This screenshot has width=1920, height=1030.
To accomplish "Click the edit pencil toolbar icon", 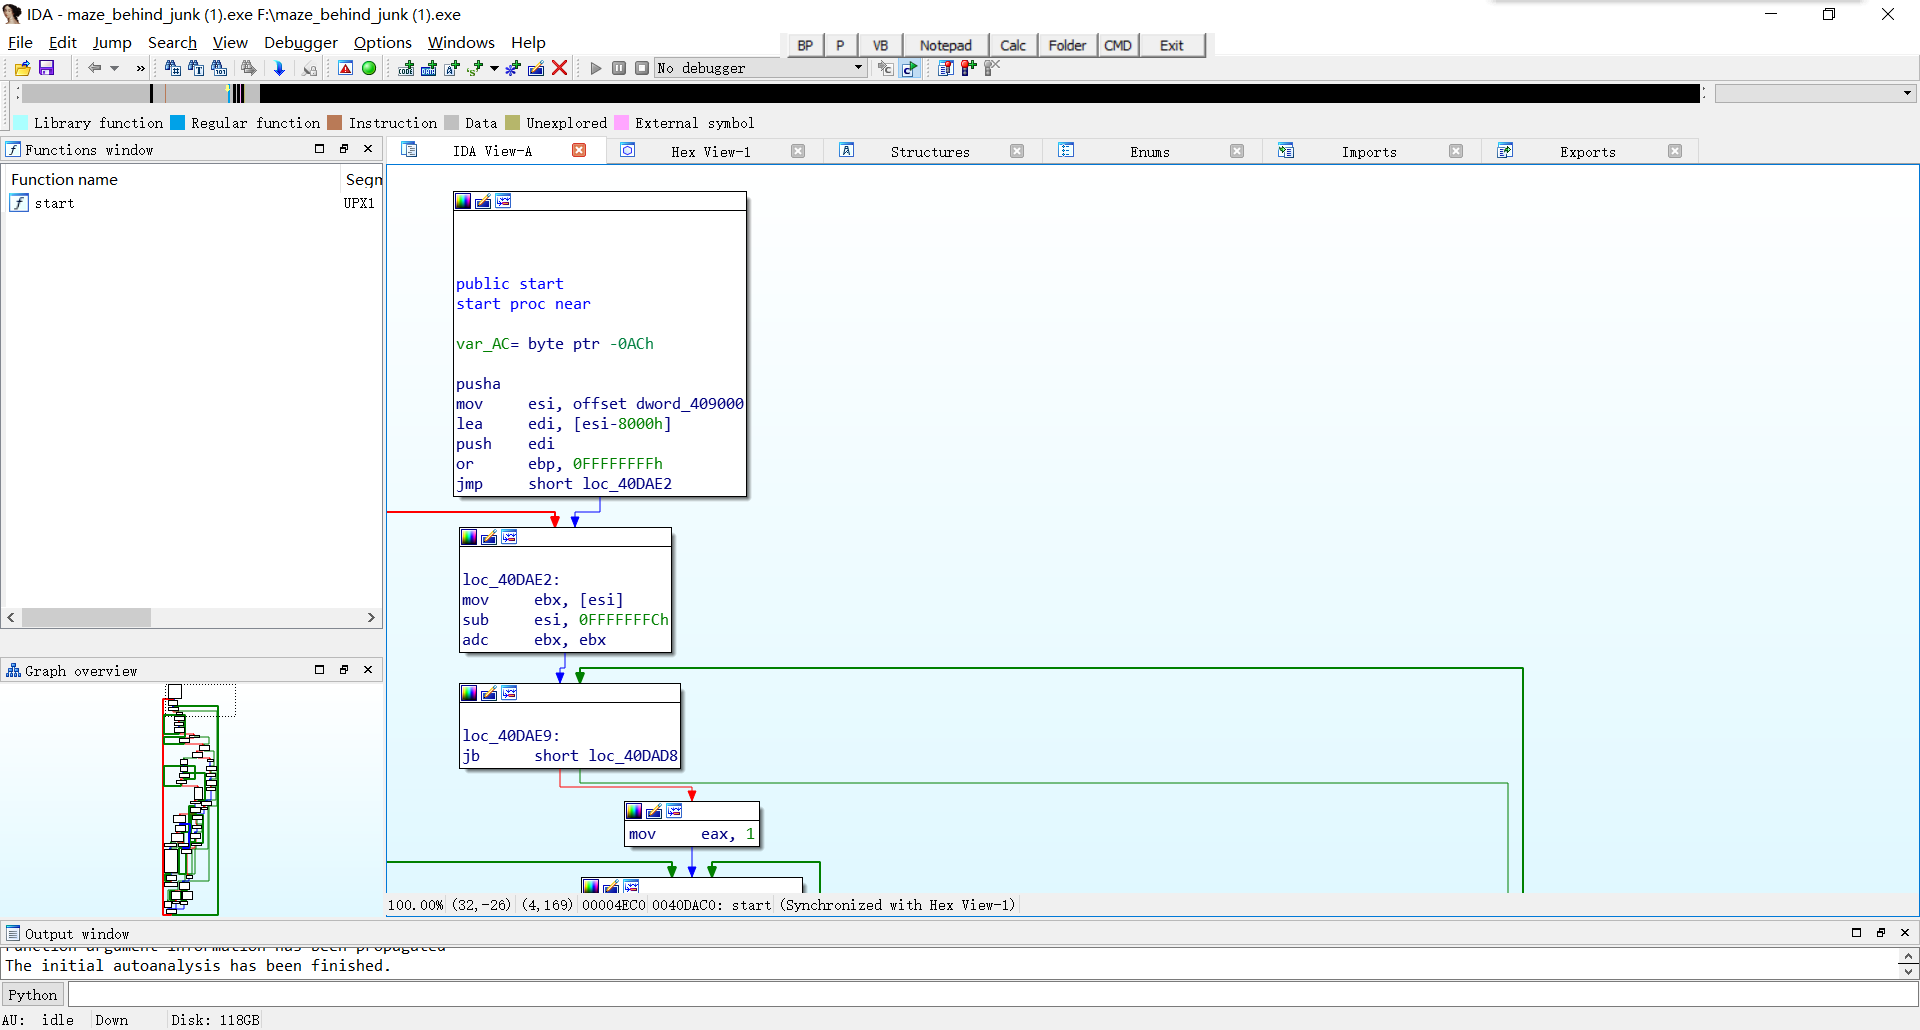I will coord(536,68).
